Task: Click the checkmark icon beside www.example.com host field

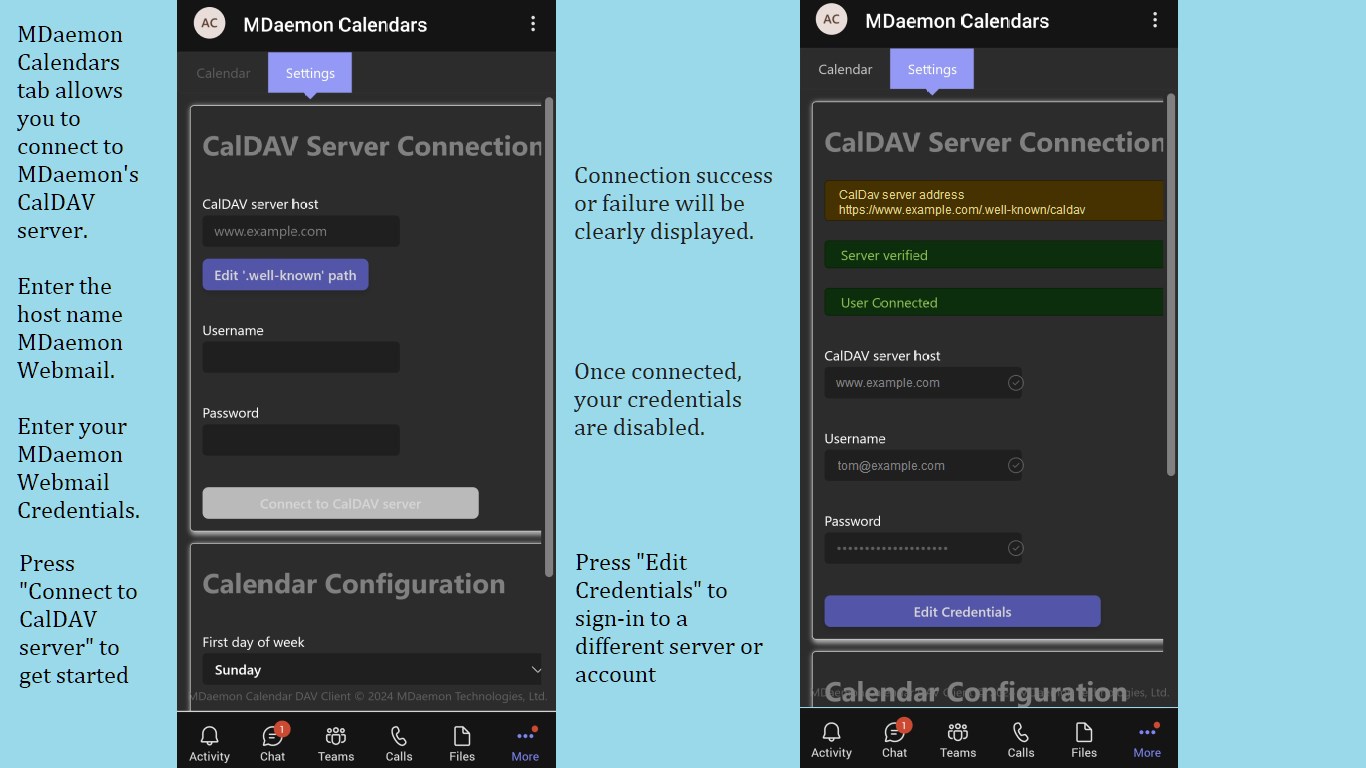Action: tap(1015, 382)
